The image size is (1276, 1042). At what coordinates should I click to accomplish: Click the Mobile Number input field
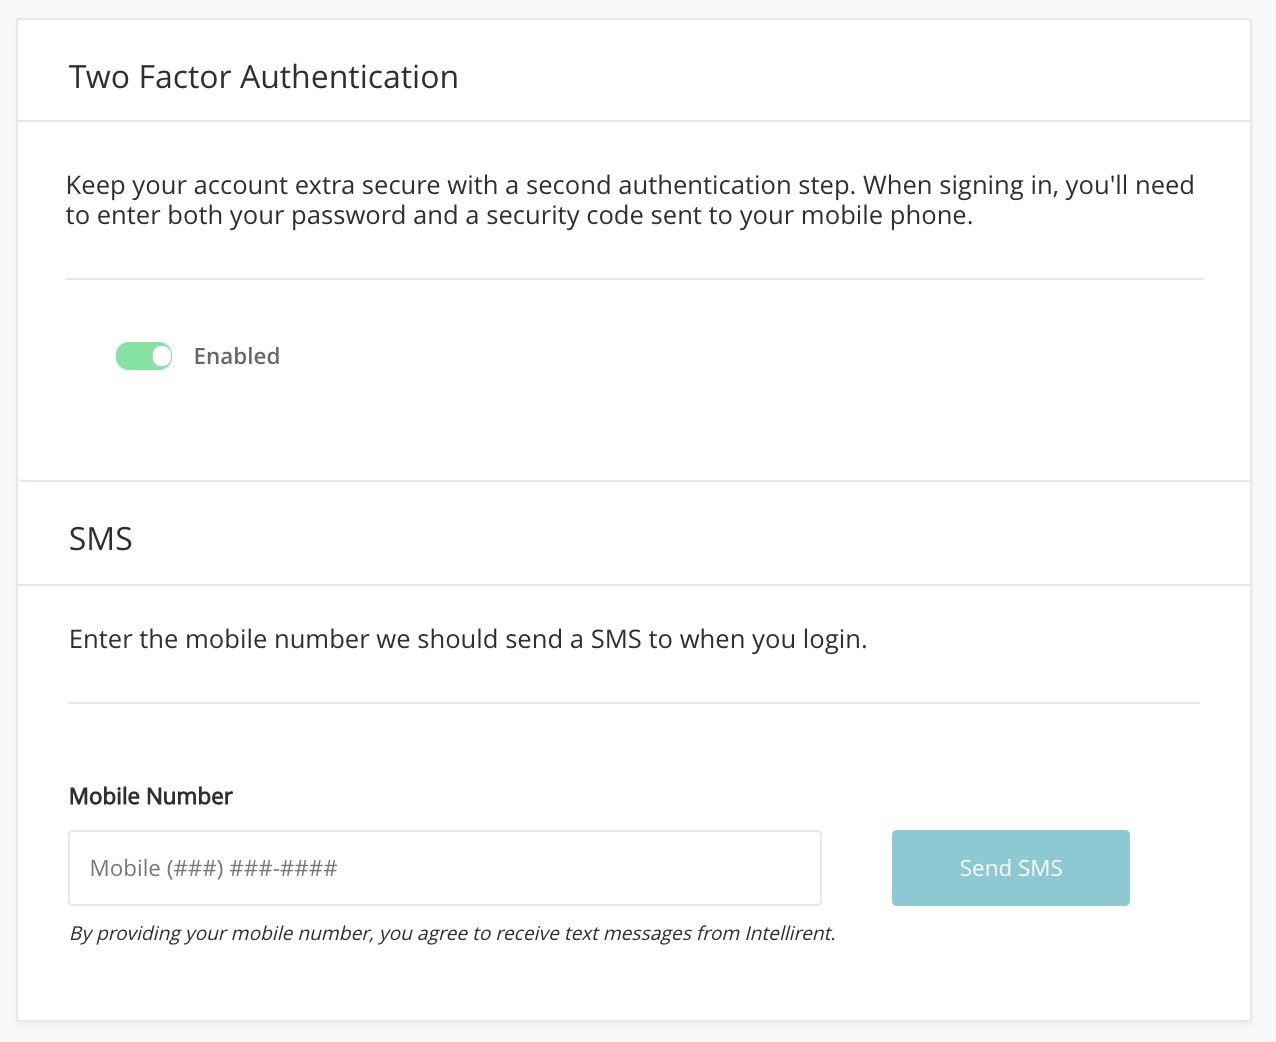coord(444,868)
